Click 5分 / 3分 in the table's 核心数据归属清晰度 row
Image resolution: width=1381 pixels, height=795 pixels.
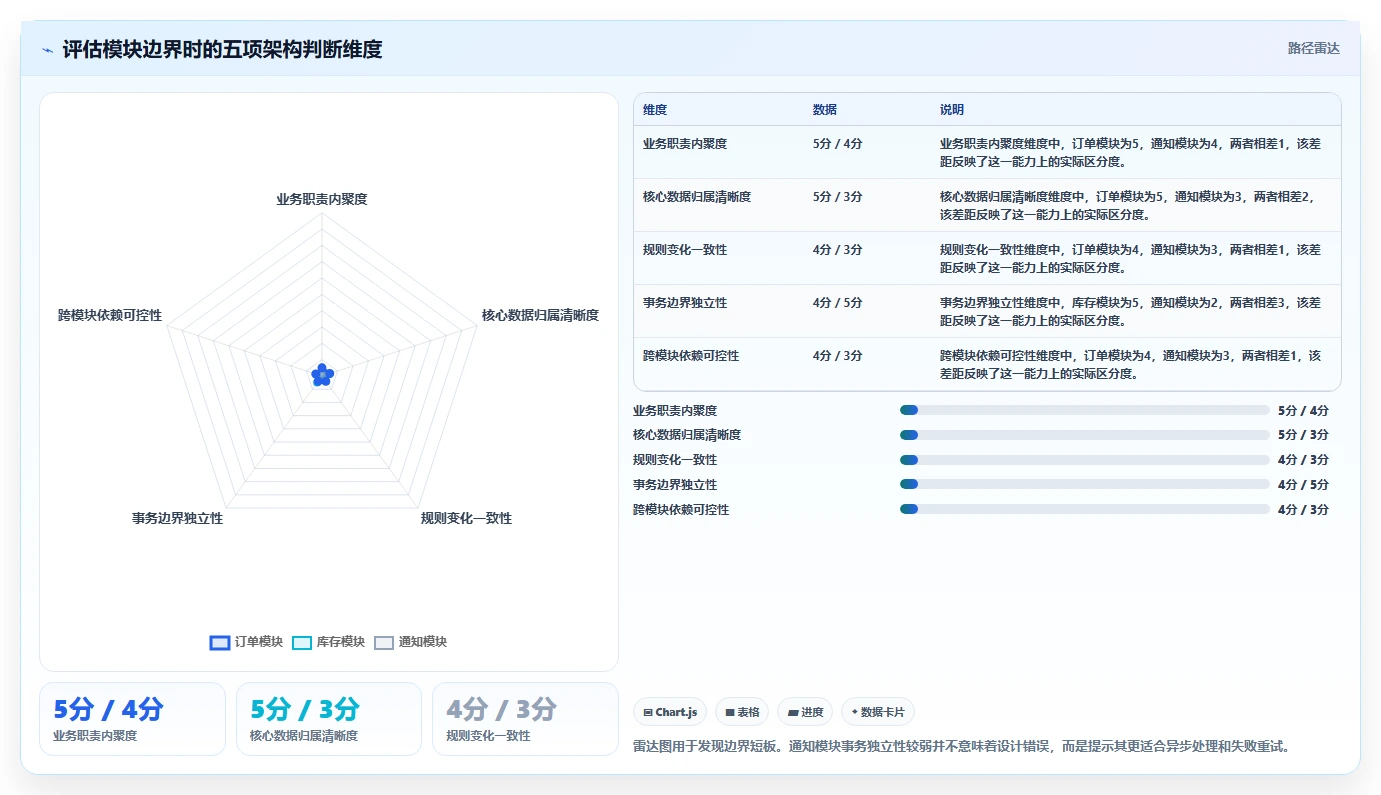(838, 197)
